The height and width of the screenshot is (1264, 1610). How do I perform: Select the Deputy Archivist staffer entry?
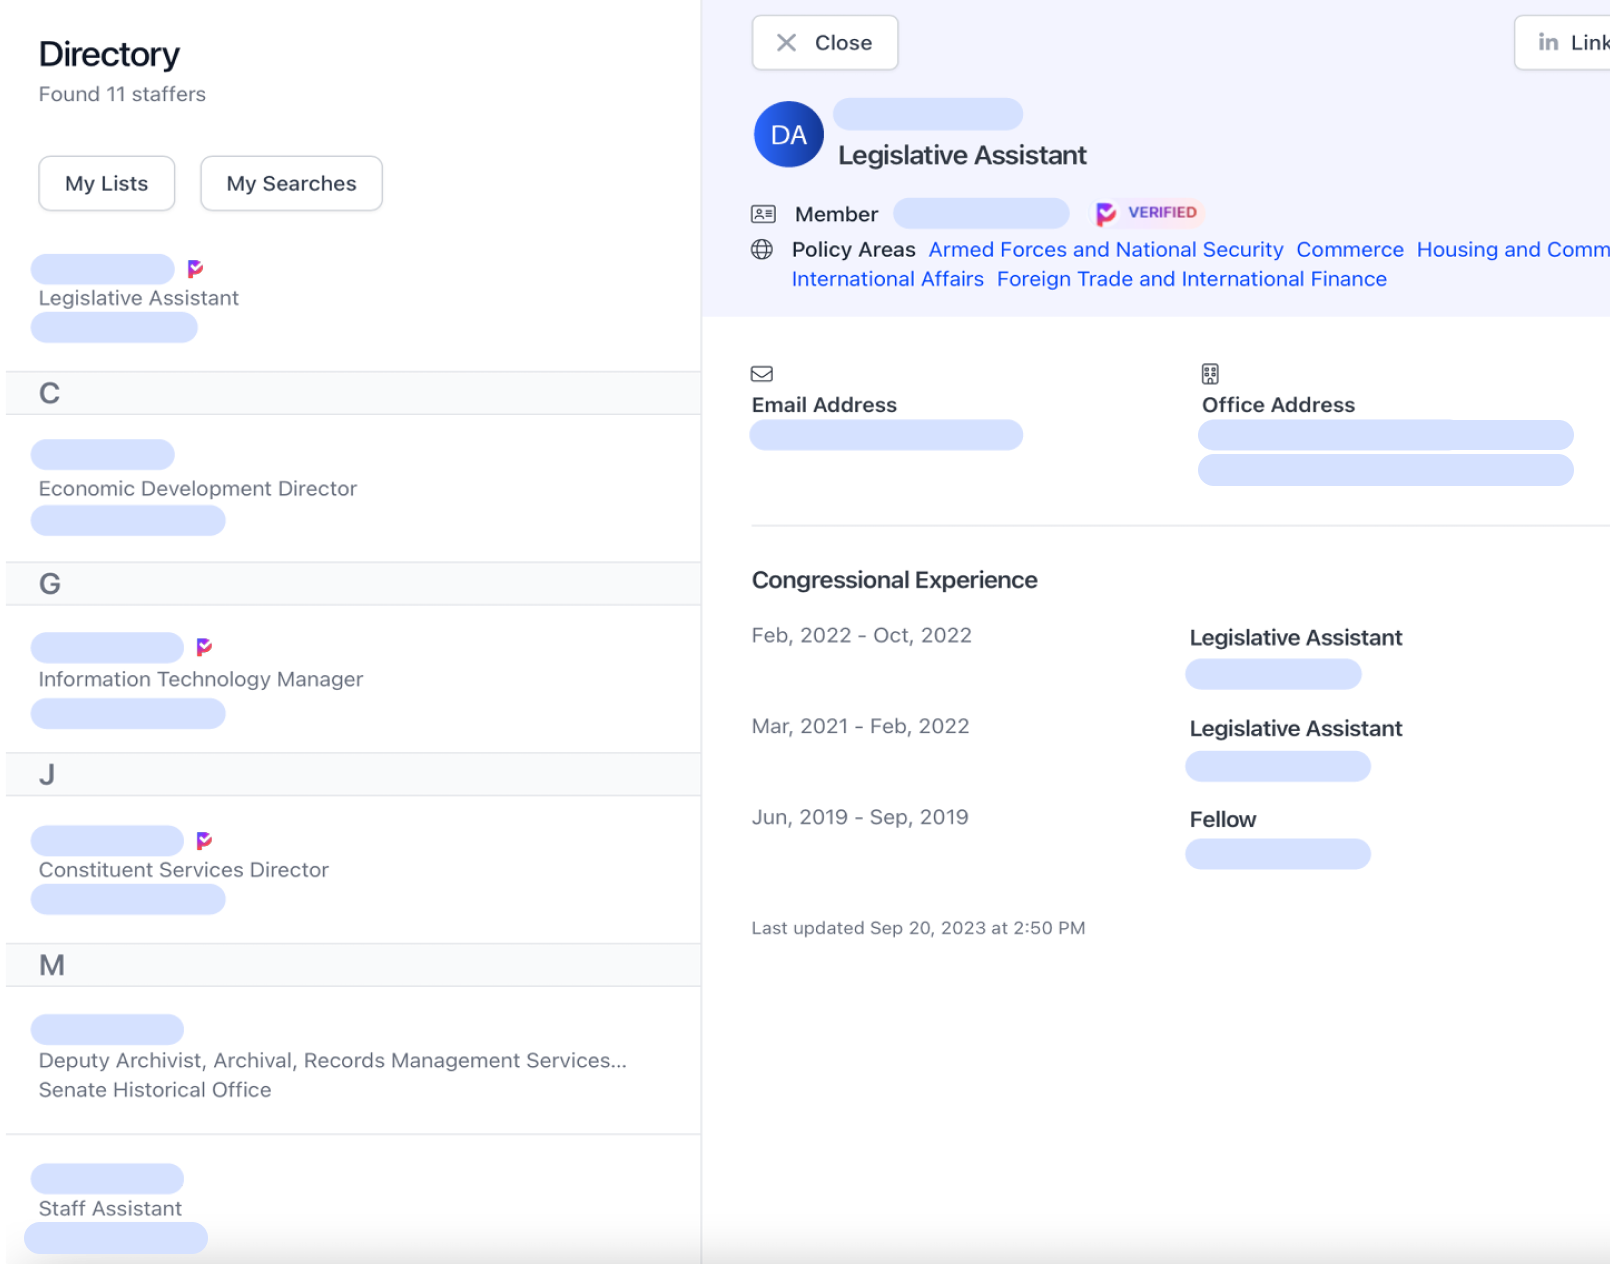point(332,1061)
